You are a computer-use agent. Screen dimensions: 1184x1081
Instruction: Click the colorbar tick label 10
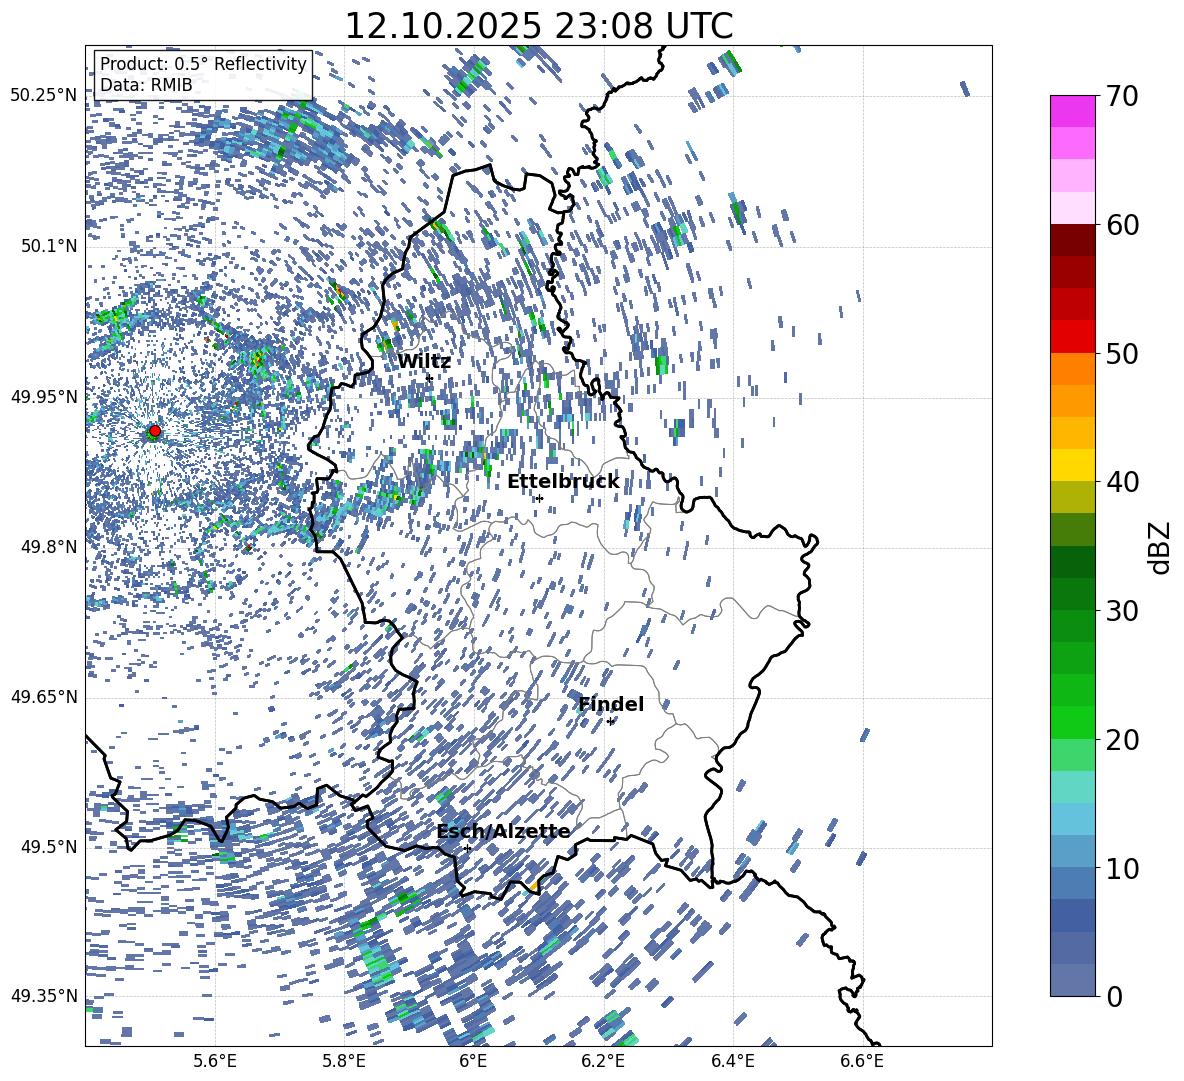point(1121,868)
